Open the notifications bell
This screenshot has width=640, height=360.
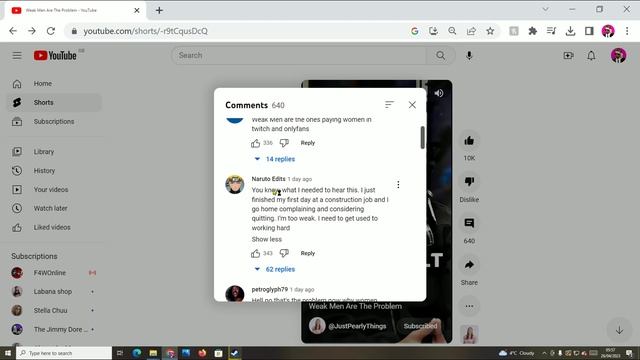click(591, 55)
